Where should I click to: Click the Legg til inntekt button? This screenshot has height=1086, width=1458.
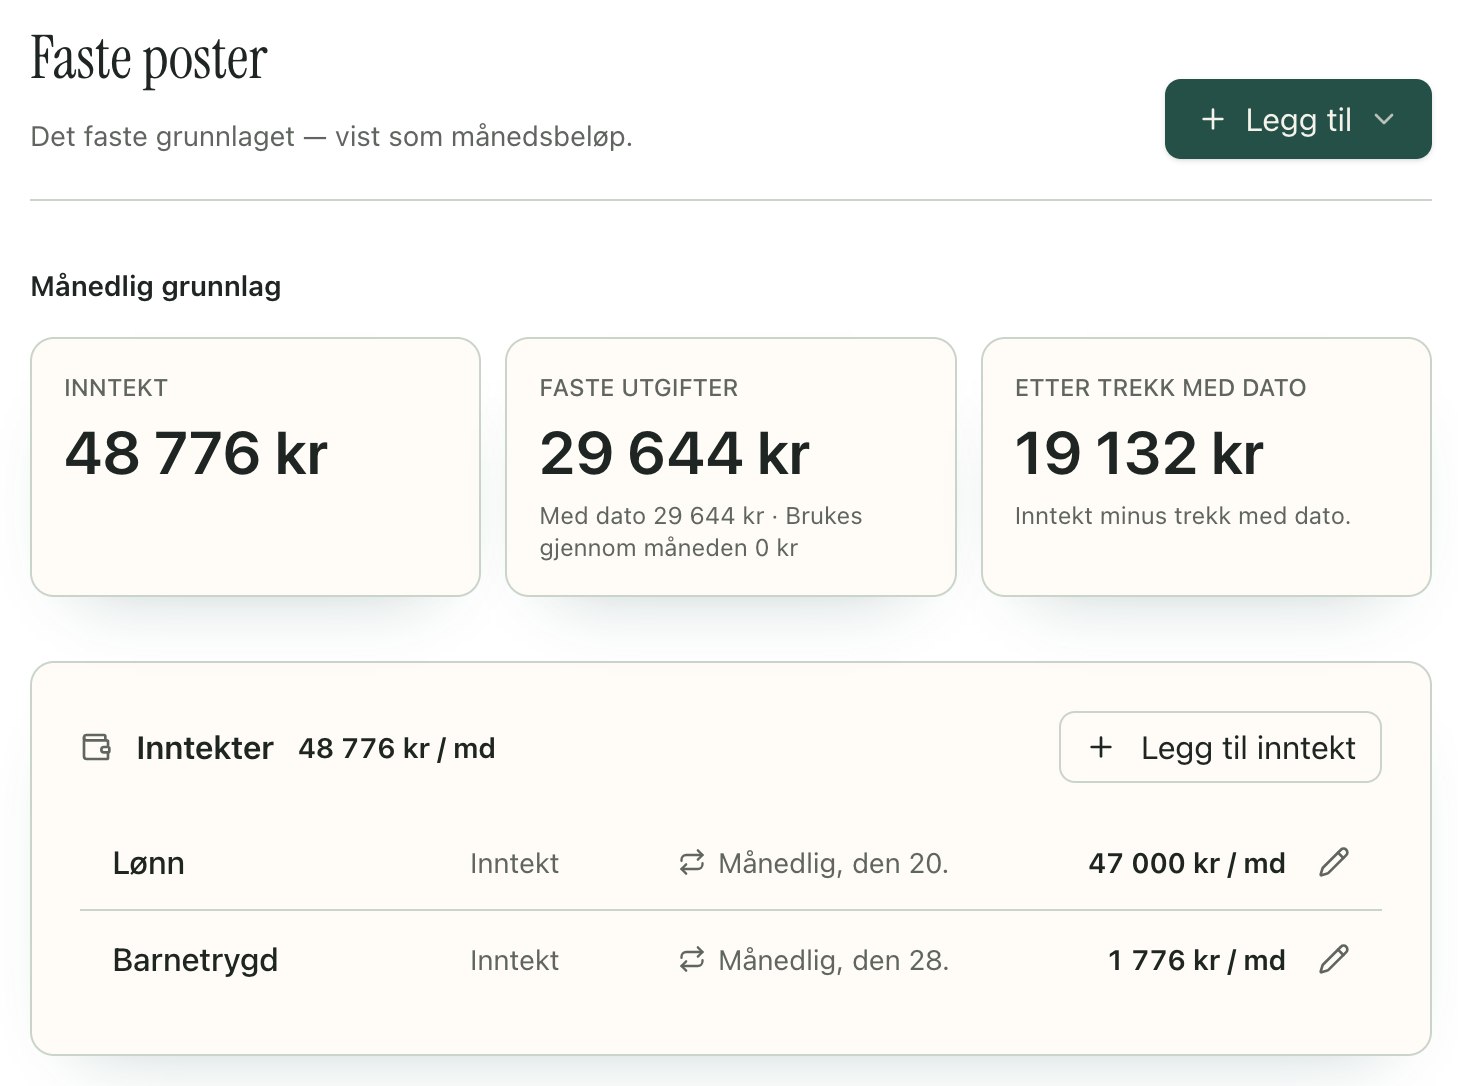click(x=1220, y=747)
